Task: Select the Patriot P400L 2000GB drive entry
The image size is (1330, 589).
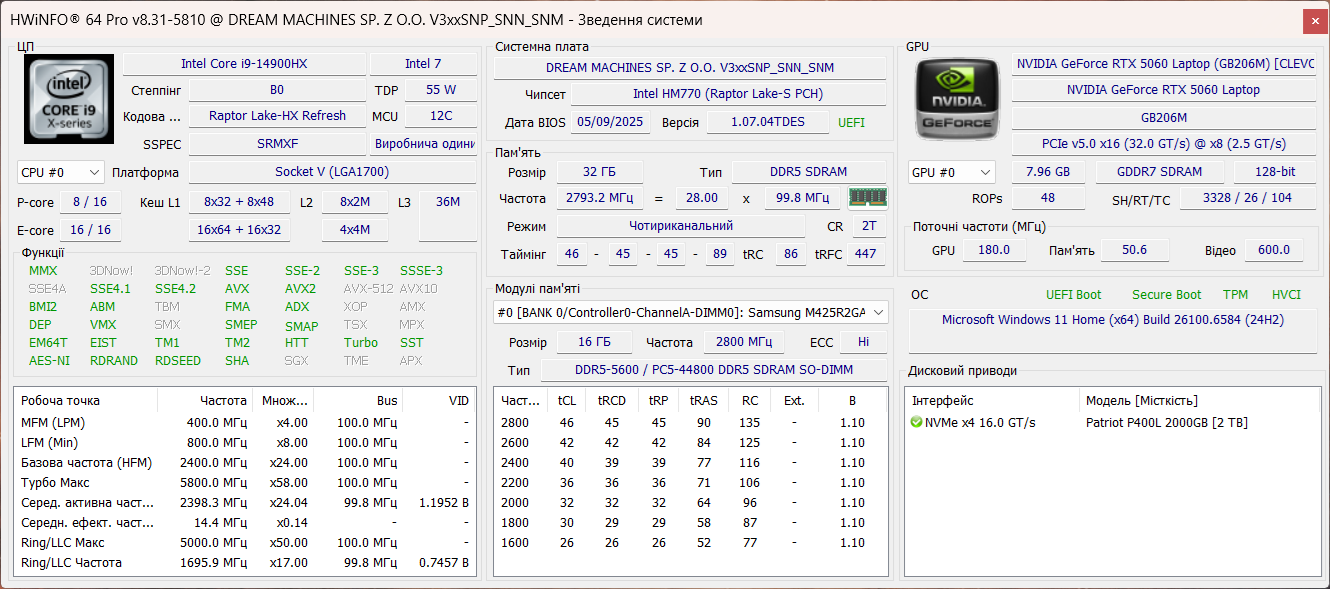Action: point(1166,423)
